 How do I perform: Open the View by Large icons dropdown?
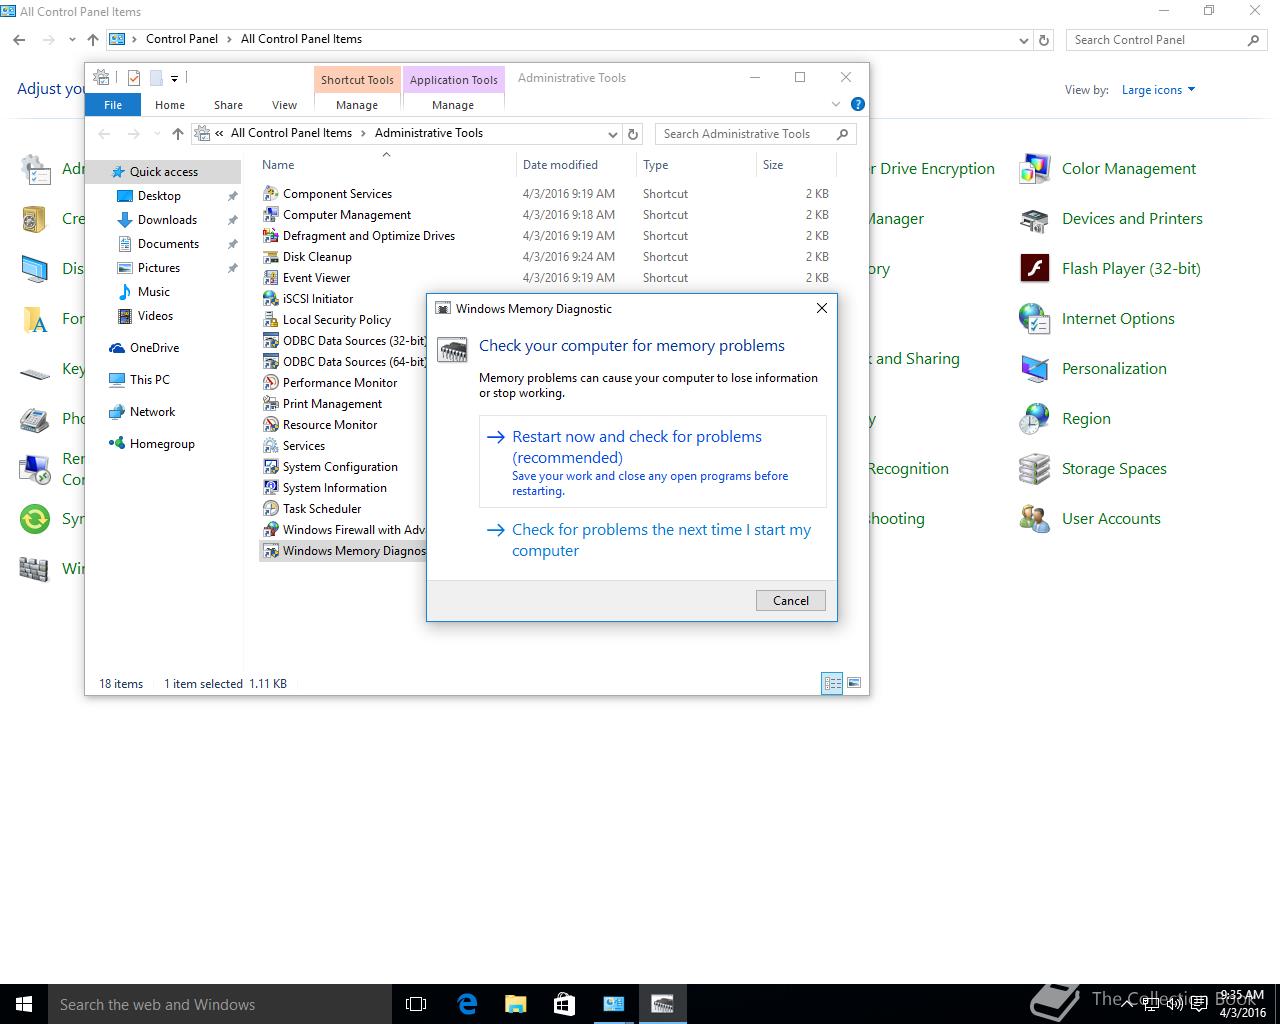(x=1159, y=90)
